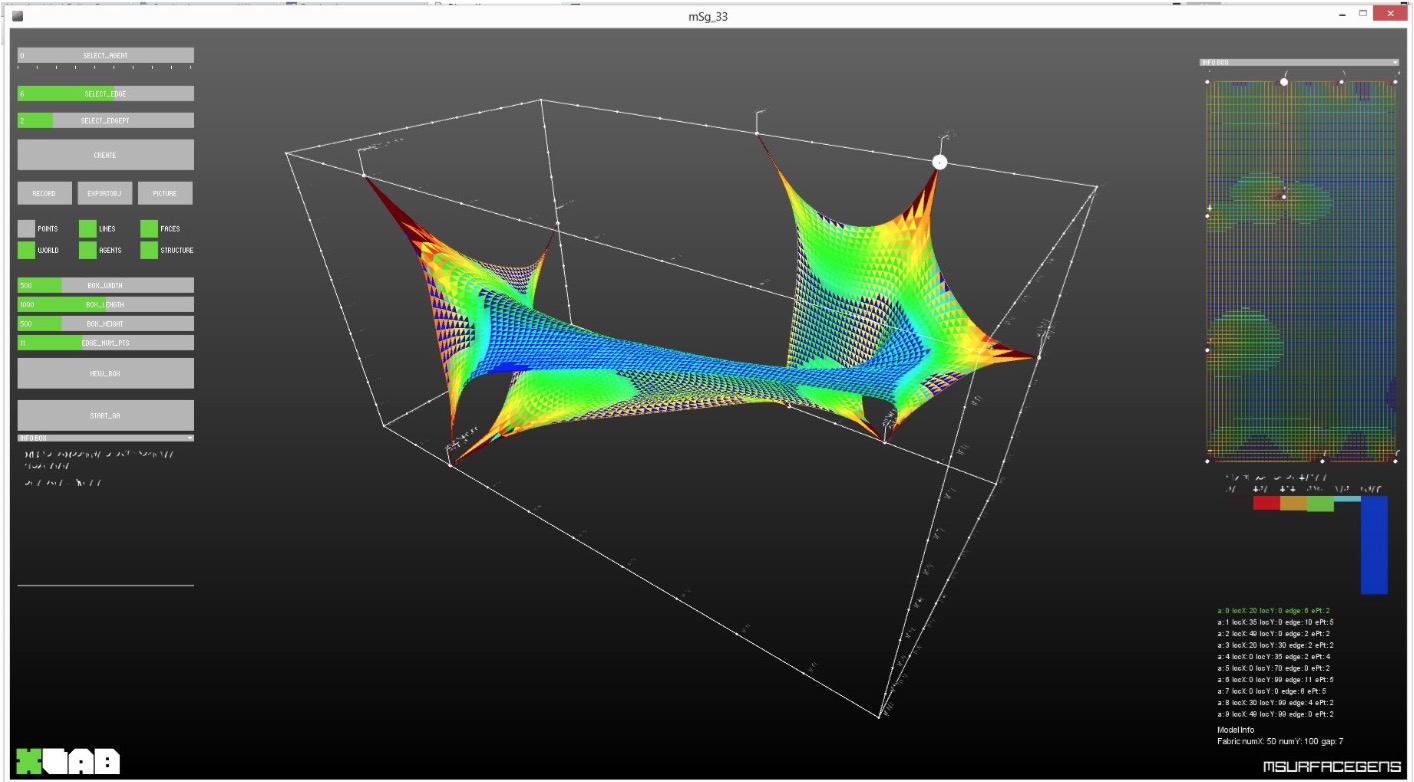Click the PICTURE button
The width and height of the screenshot is (1414, 782).
tap(165, 193)
